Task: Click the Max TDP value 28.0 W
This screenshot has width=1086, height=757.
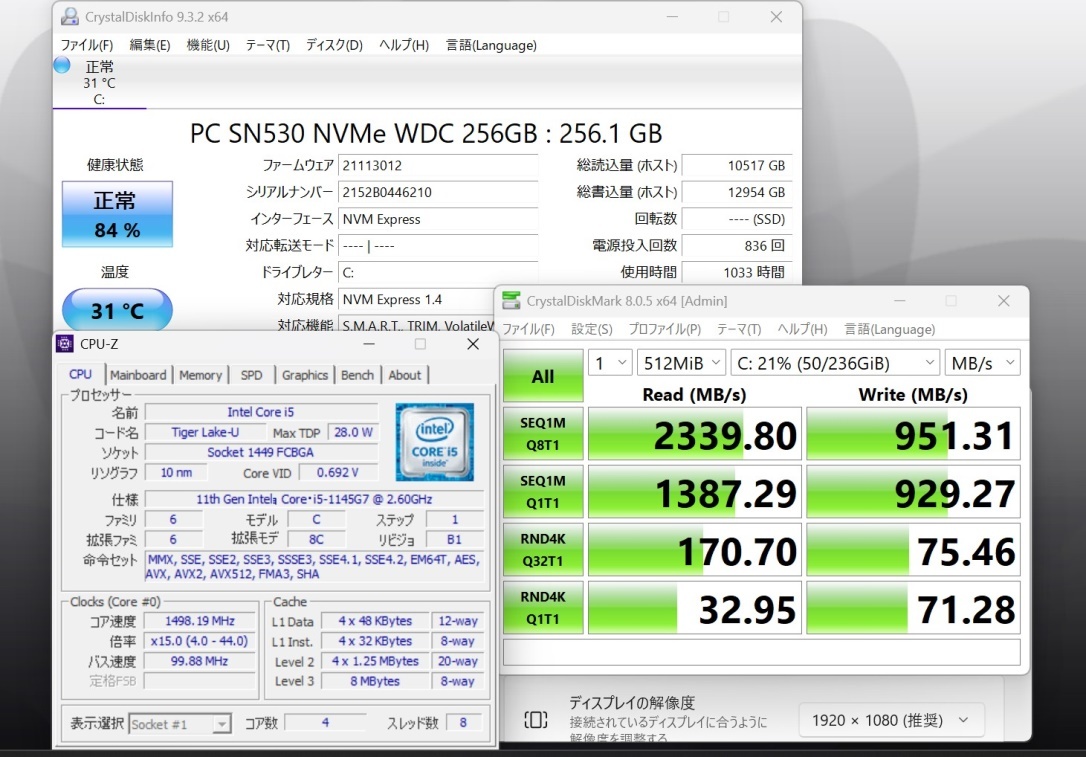Action: tap(353, 432)
